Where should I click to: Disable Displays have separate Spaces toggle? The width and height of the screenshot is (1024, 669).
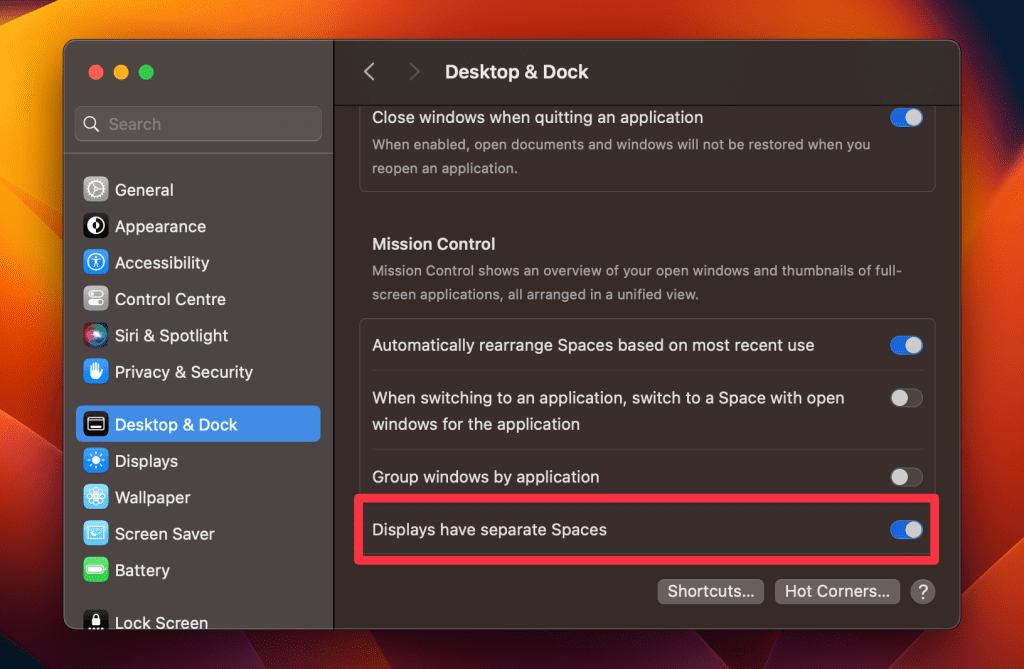(906, 530)
